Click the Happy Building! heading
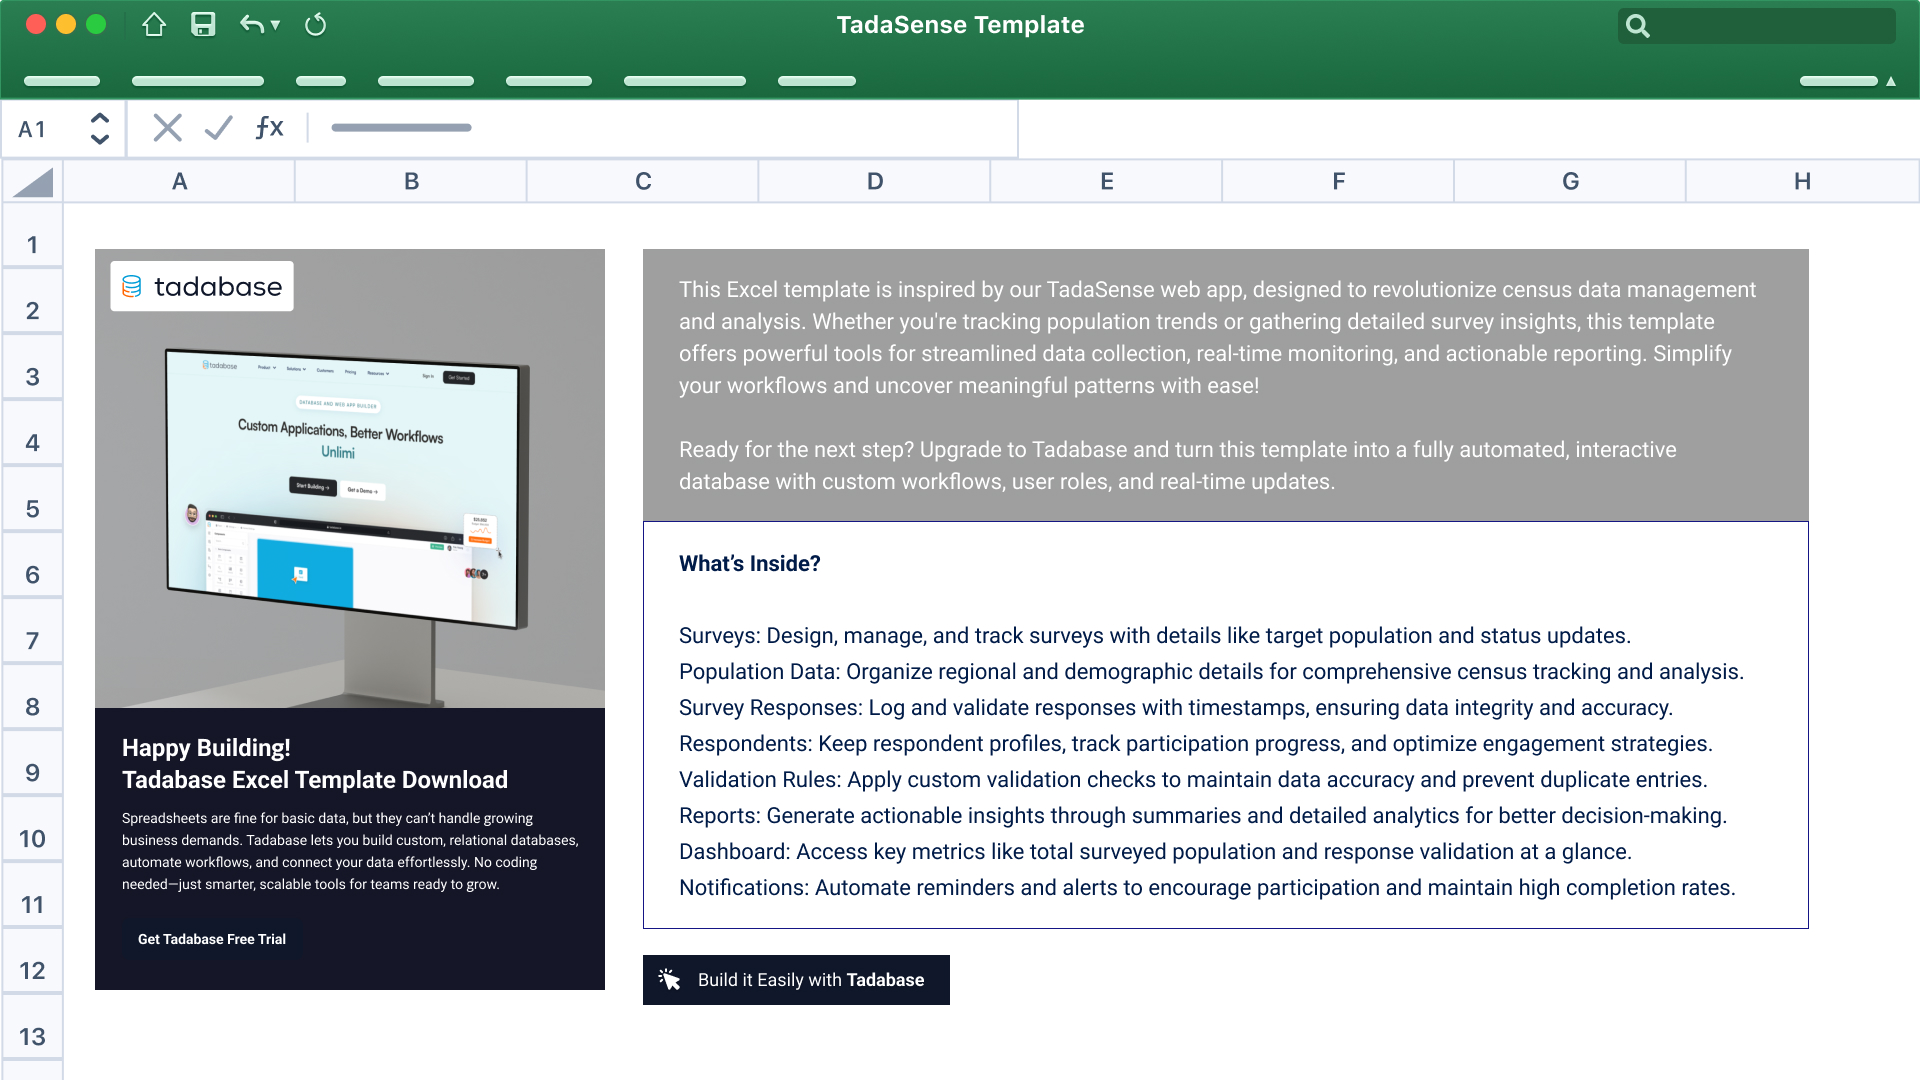This screenshot has width=1920, height=1080. click(x=206, y=748)
